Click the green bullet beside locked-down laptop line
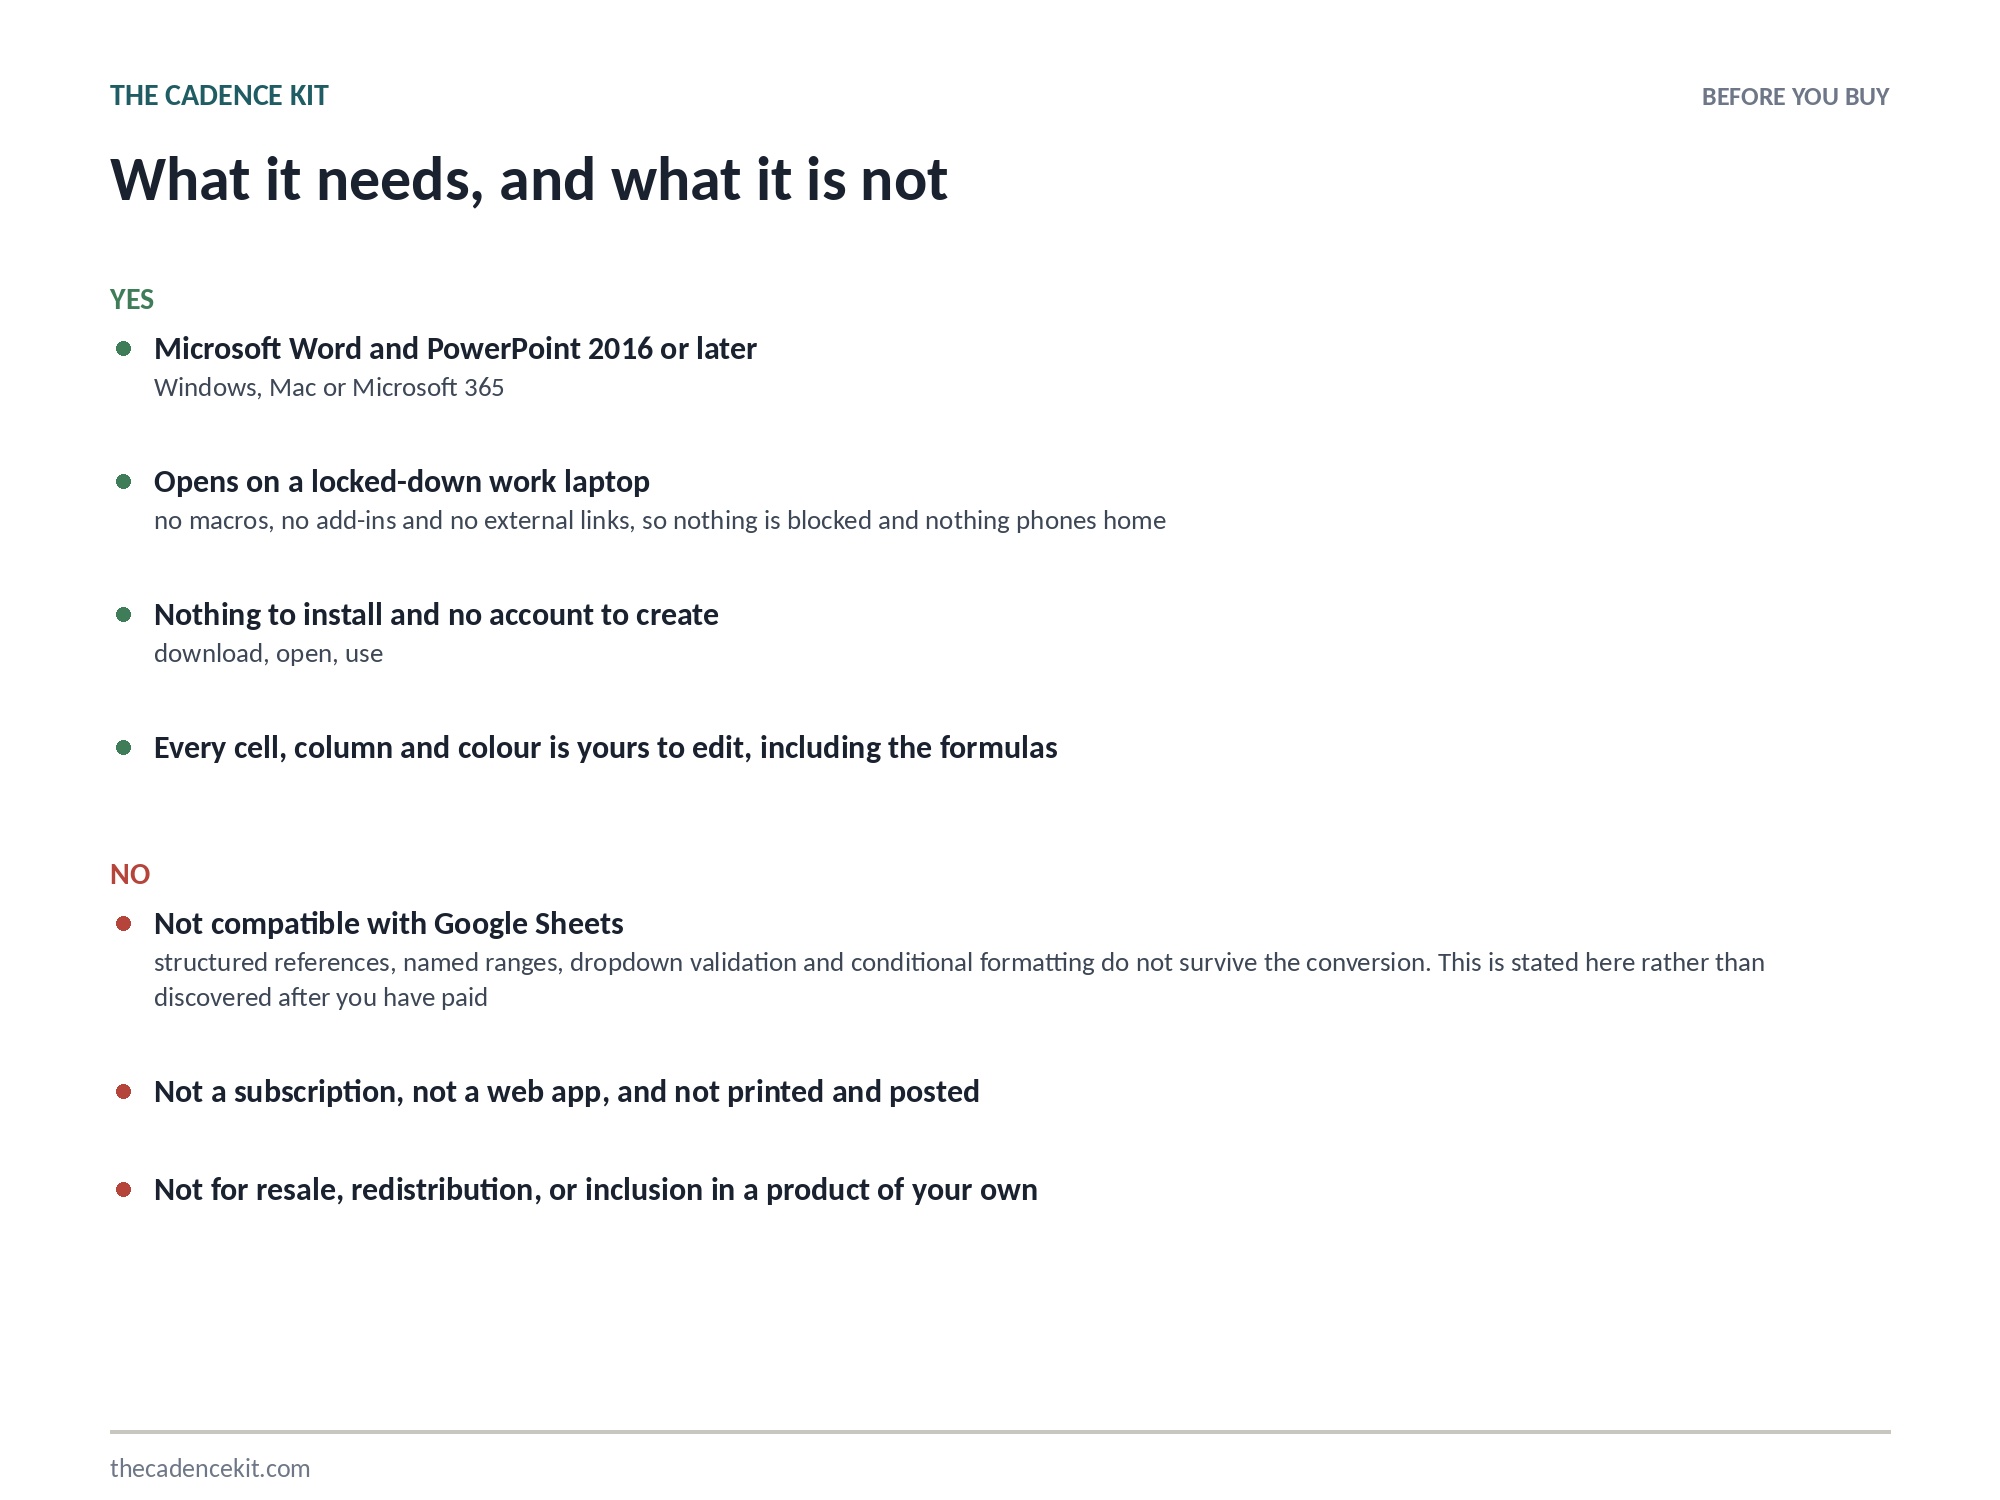This screenshot has height=1500, width=2000. pos(124,482)
